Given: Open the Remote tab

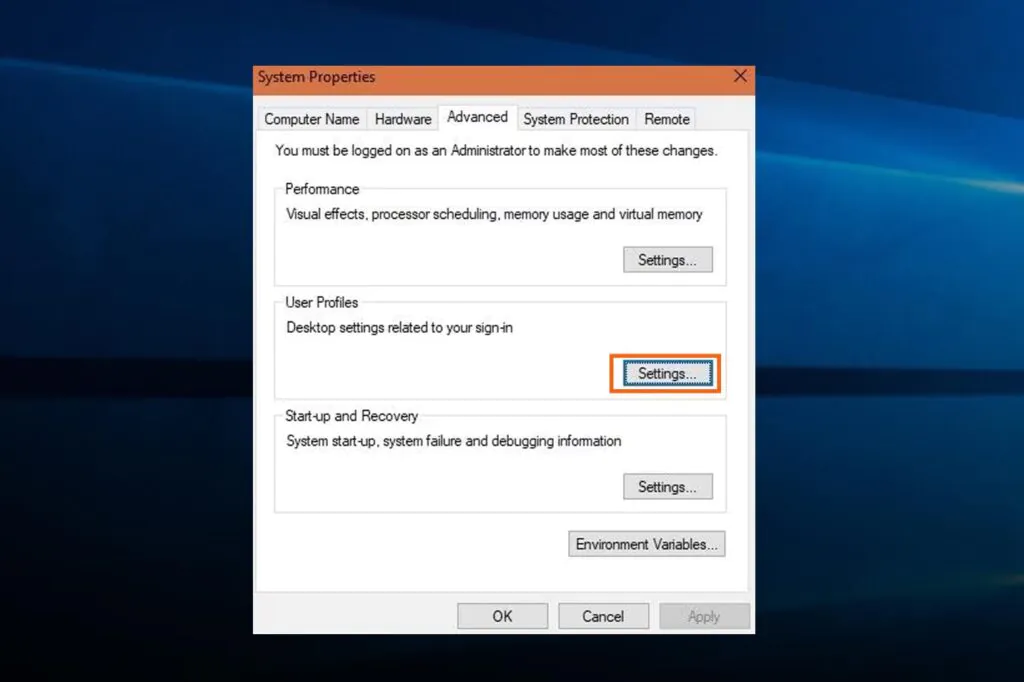Looking at the screenshot, I should pos(667,119).
